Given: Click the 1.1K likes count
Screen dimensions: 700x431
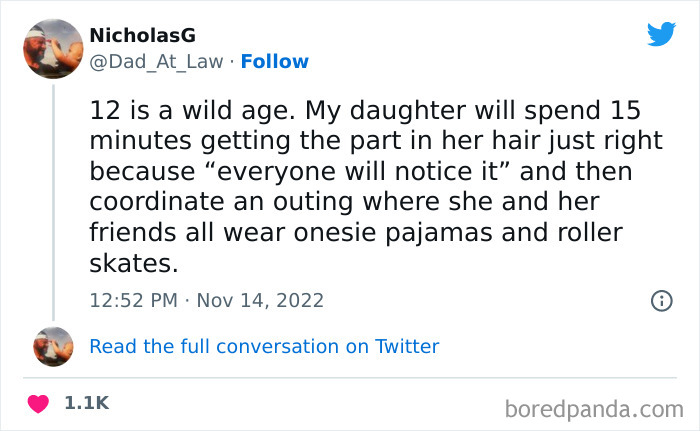Looking at the screenshot, I should (86, 403).
